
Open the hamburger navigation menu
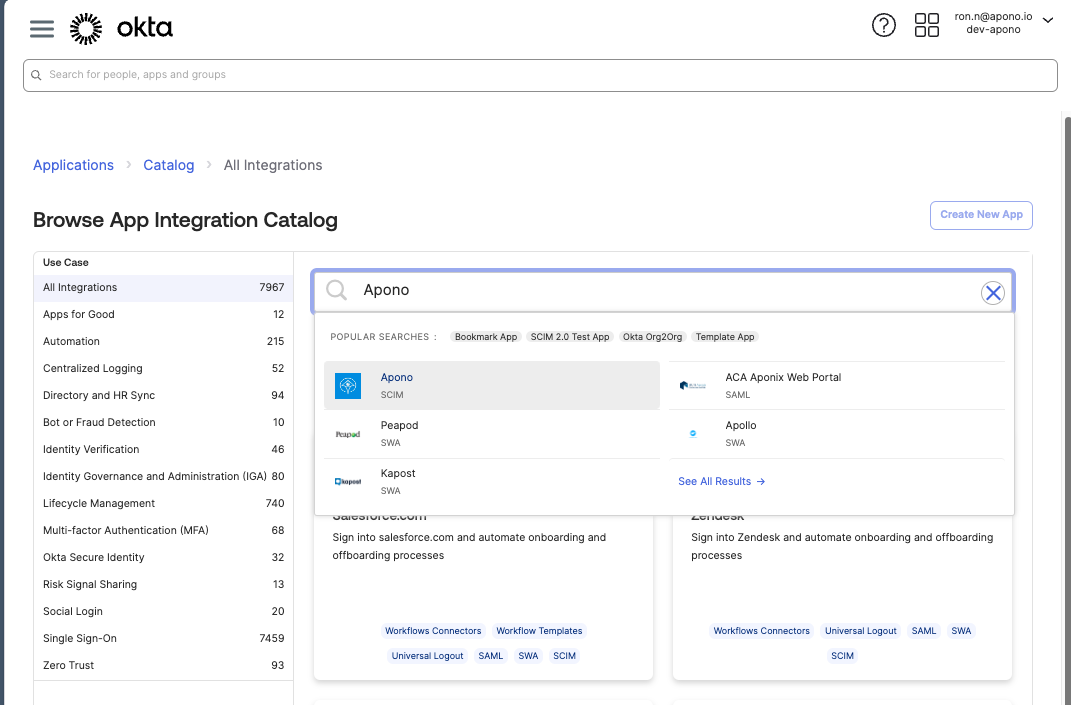tap(42, 28)
